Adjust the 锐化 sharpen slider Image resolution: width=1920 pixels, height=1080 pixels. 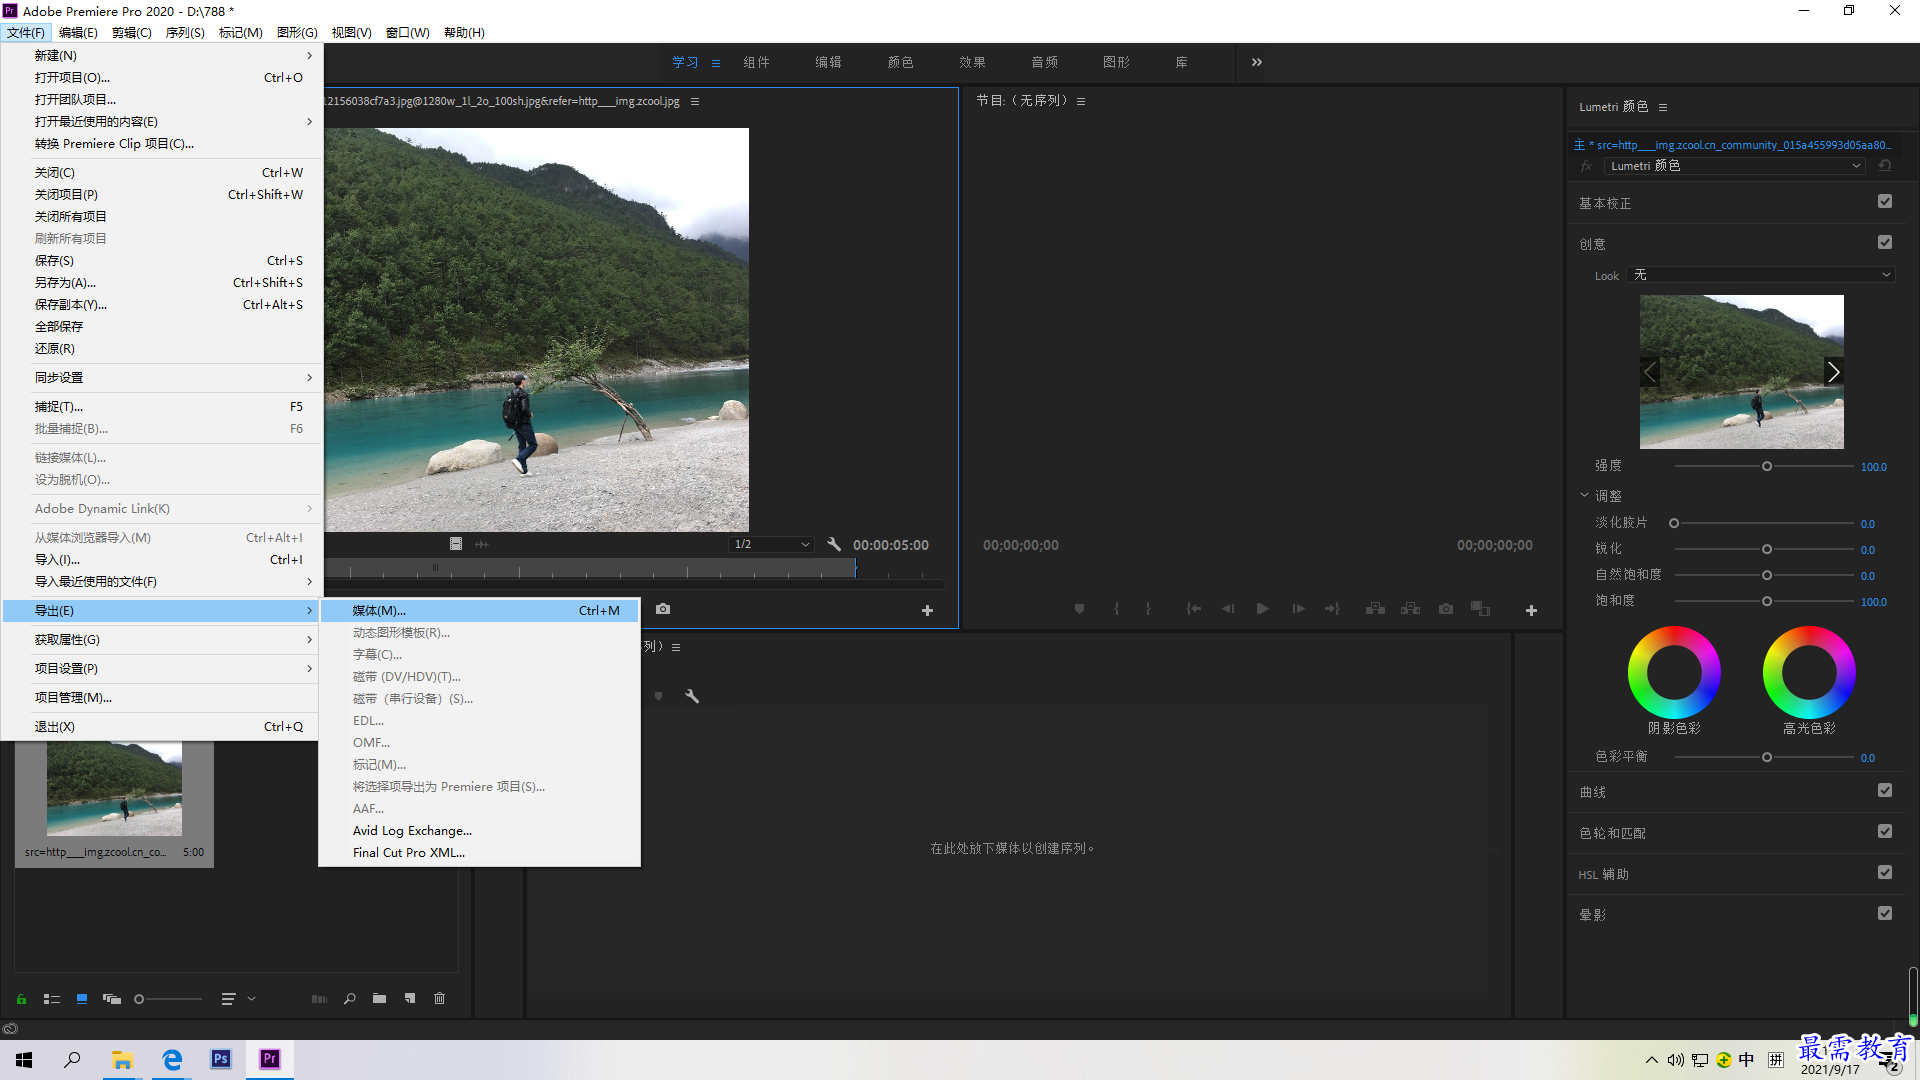pos(1766,550)
